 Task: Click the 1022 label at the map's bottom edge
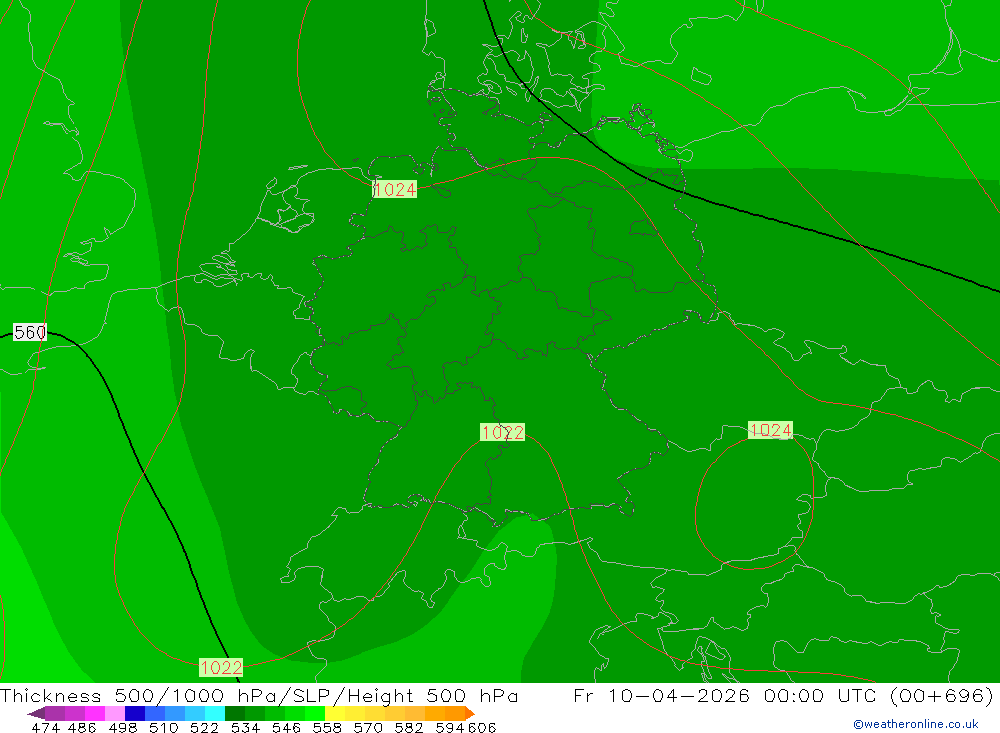[x=221, y=667]
